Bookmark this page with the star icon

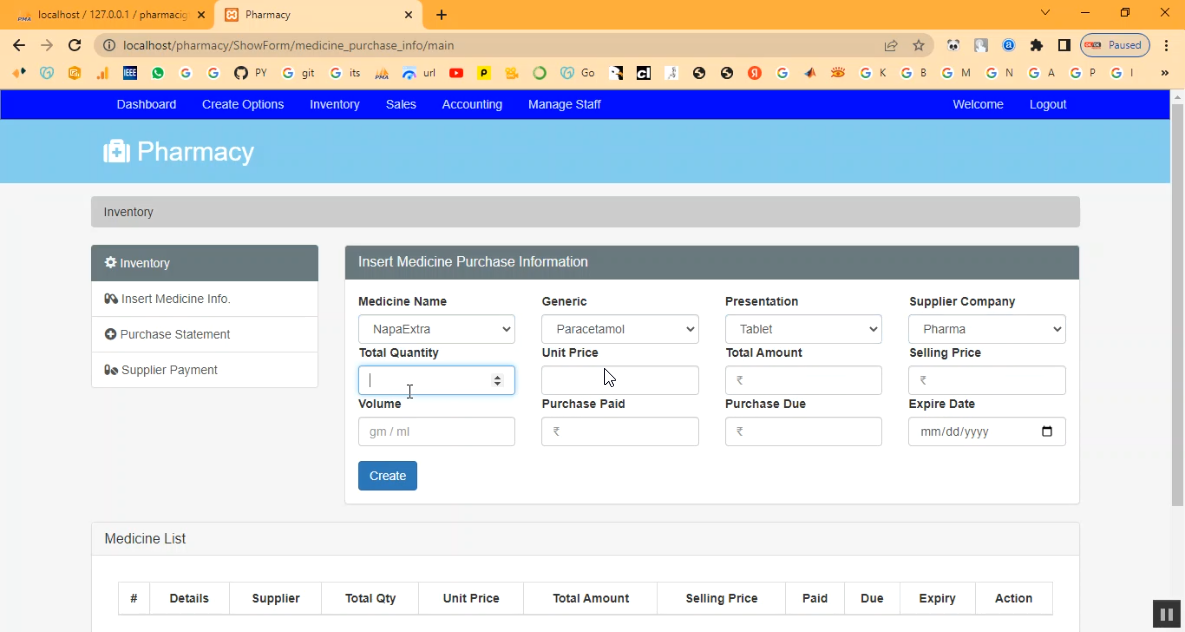click(x=918, y=45)
